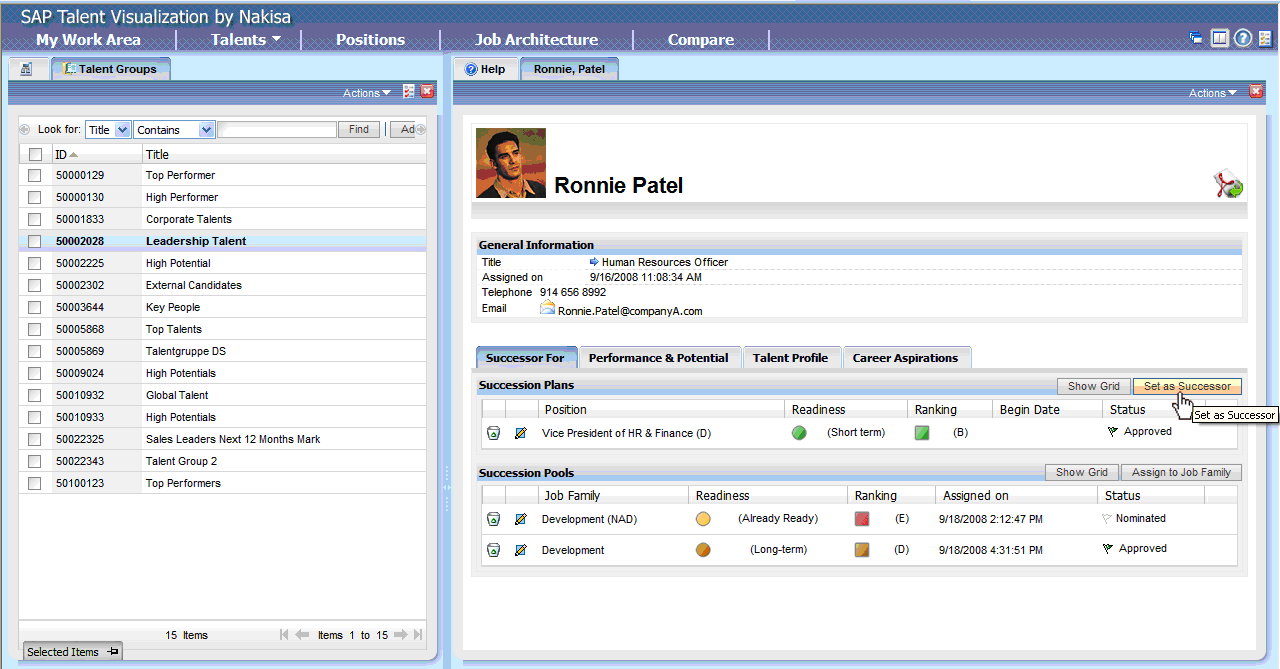Open the Look for Title field dropdown
This screenshot has width=1280, height=669.
click(x=108, y=130)
